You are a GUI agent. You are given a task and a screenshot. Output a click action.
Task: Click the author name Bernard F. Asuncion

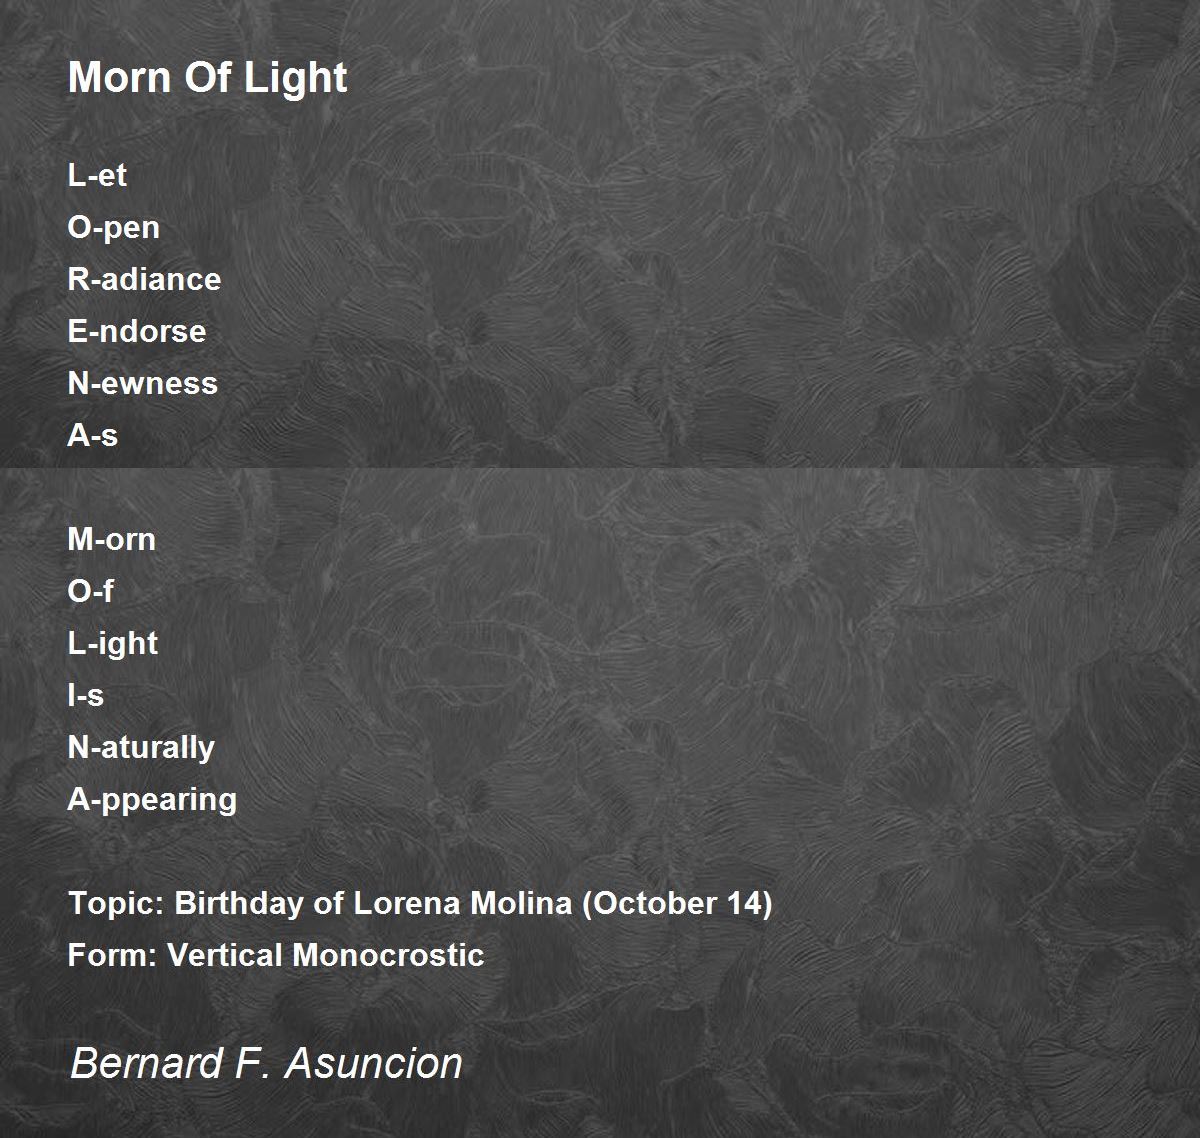(266, 1063)
